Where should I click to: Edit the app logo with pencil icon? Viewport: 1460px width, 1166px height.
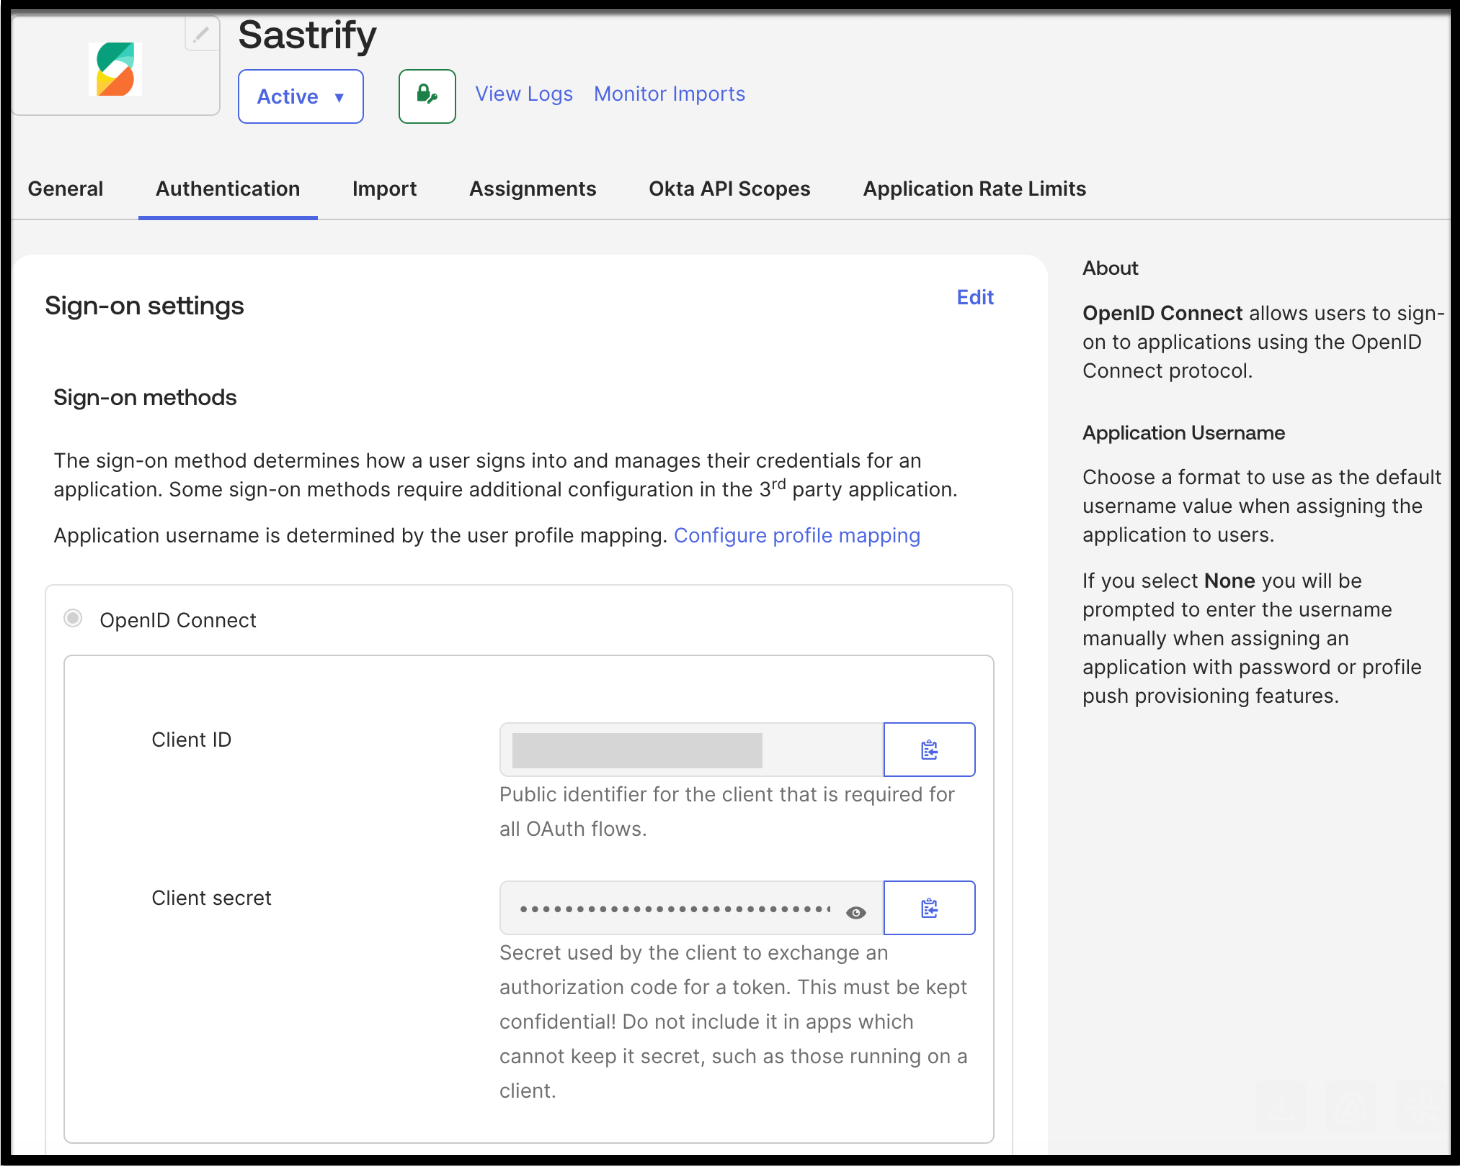pyautogui.click(x=201, y=34)
